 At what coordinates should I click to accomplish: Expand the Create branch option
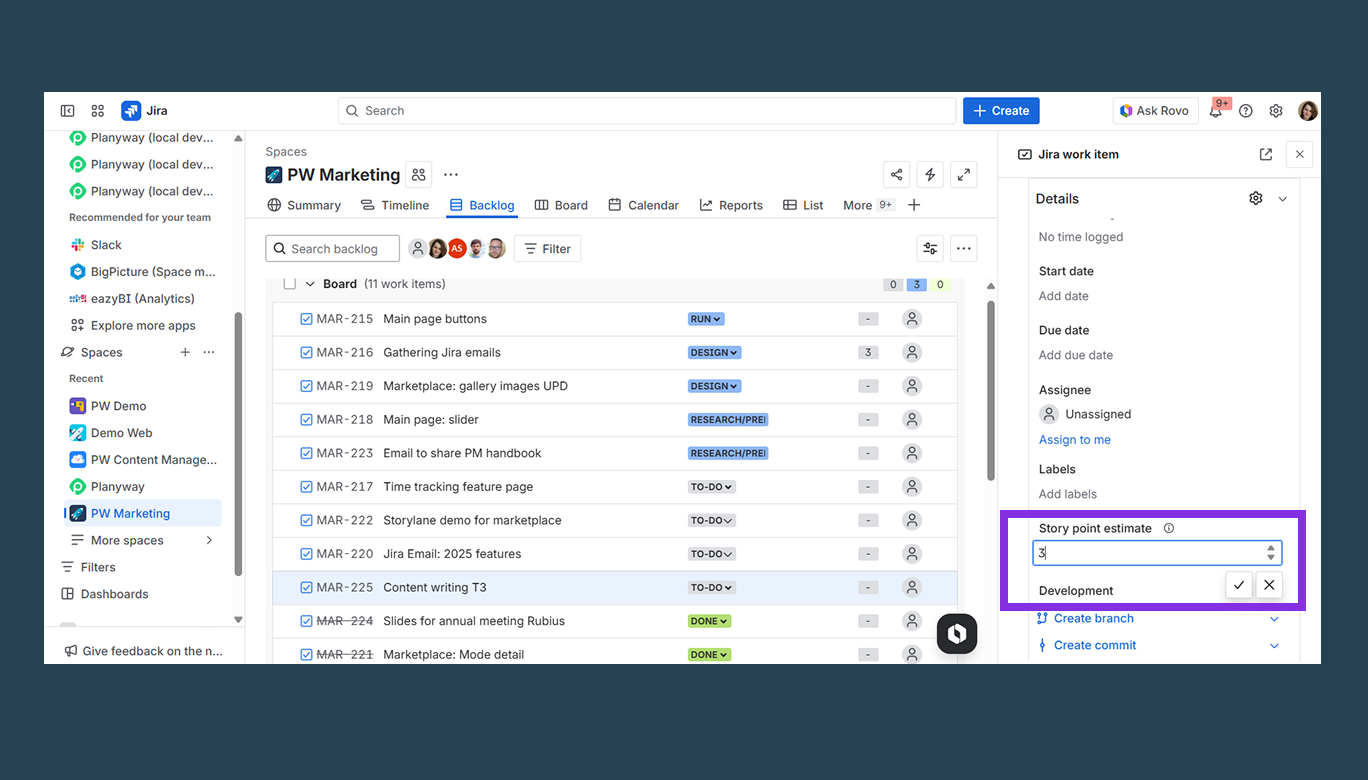(1275, 618)
